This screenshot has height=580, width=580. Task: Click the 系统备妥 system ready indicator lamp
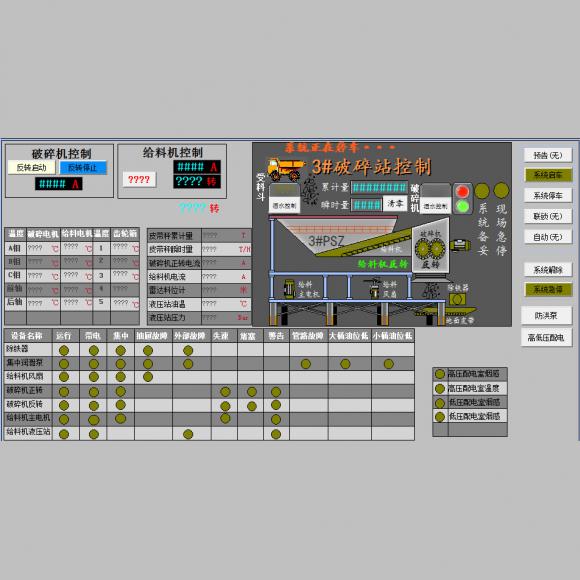(x=482, y=191)
